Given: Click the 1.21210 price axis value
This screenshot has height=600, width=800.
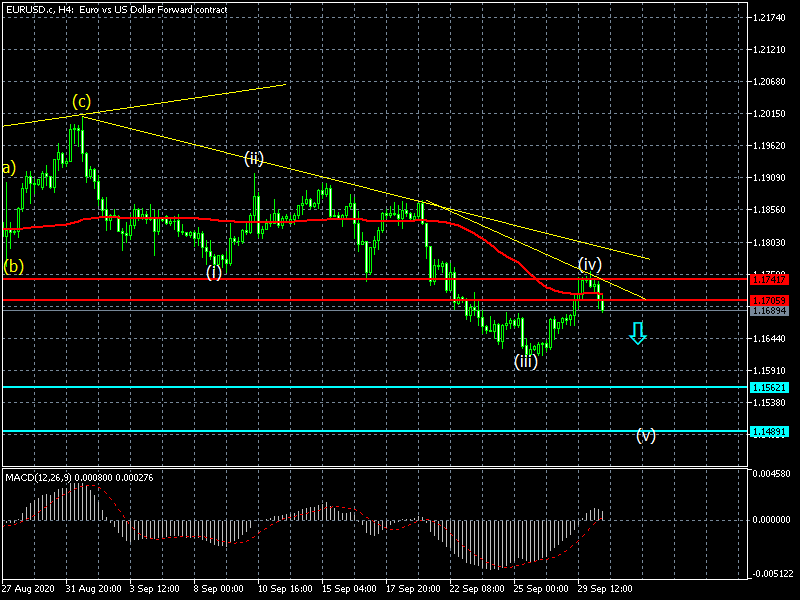Looking at the screenshot, I should click(x=769, y=50).
